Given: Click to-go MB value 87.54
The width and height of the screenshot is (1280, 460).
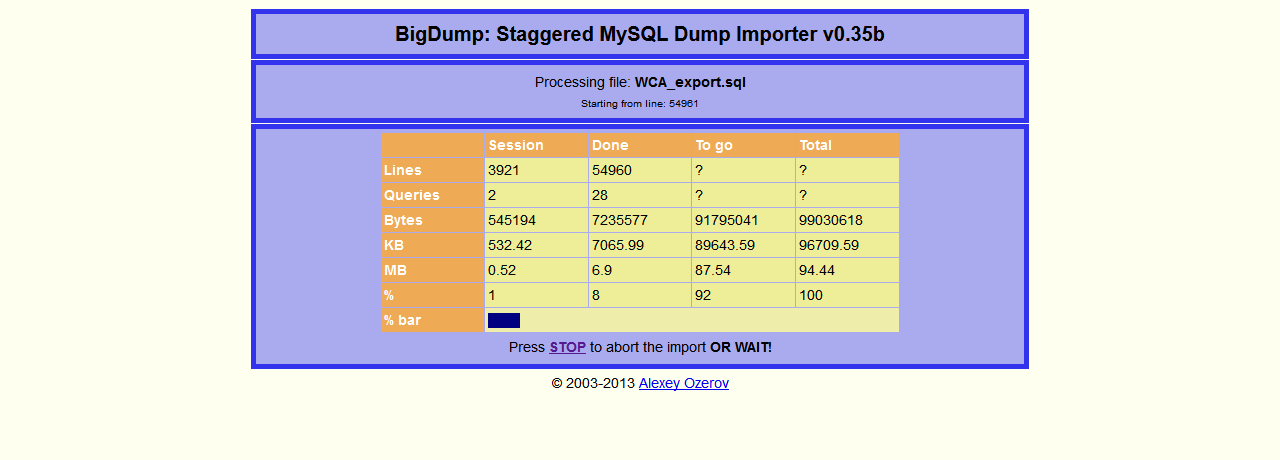Looking at the screenshot, I should 714,270.
